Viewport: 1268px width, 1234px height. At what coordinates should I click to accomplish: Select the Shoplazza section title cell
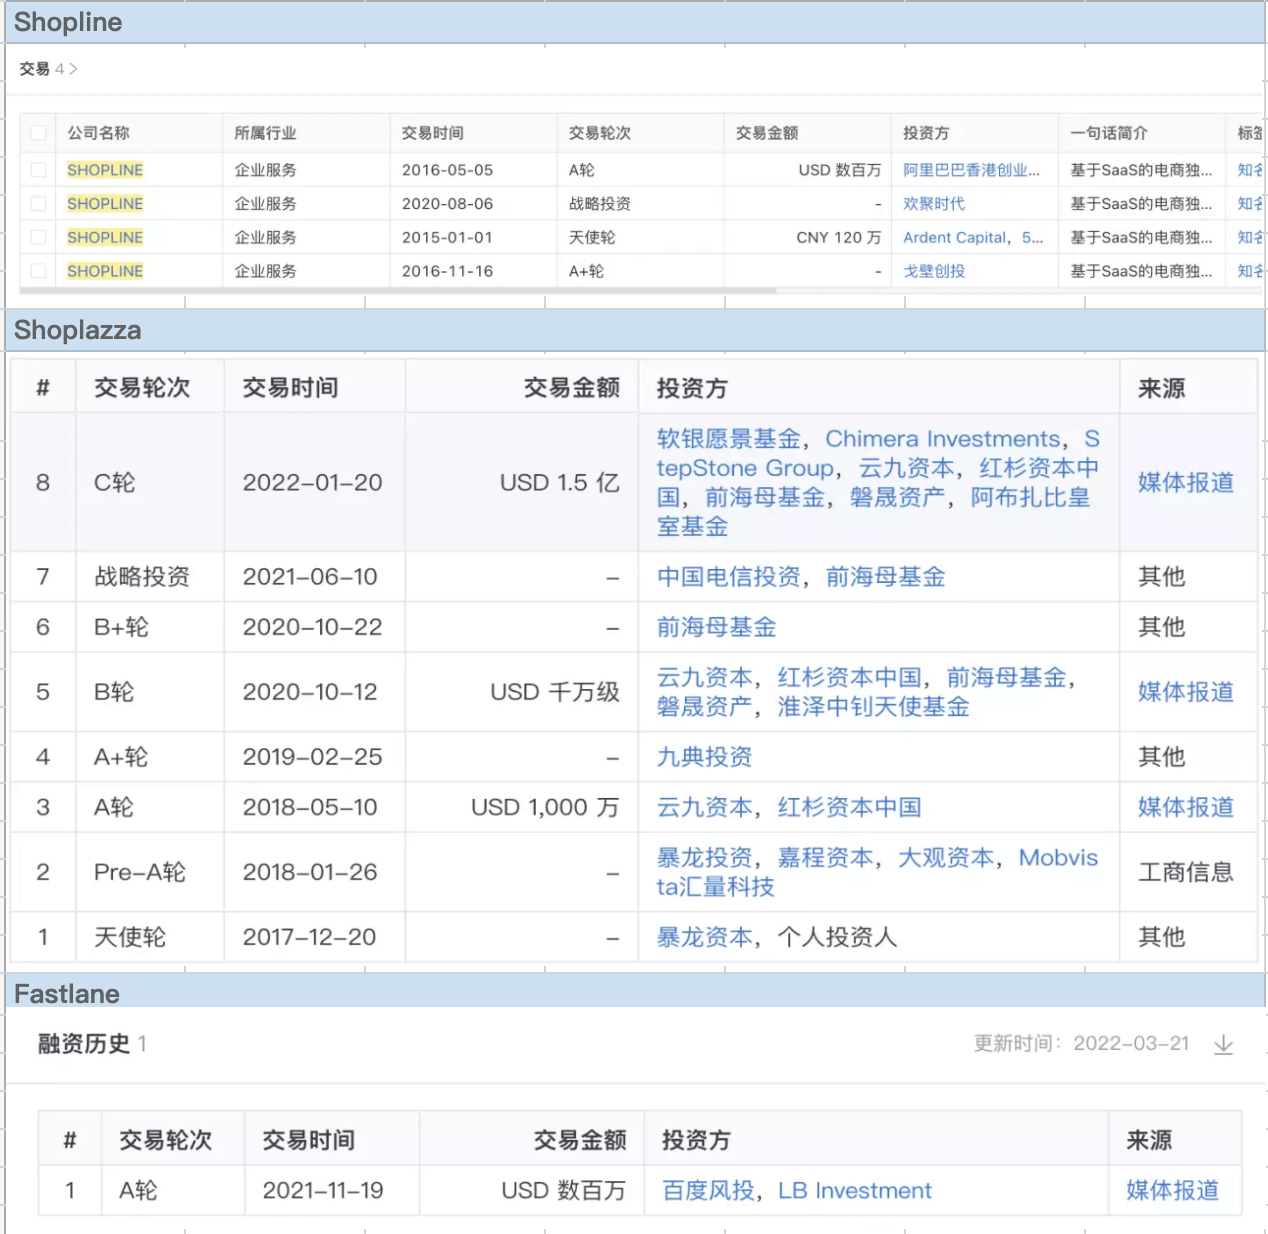point(636,330)
